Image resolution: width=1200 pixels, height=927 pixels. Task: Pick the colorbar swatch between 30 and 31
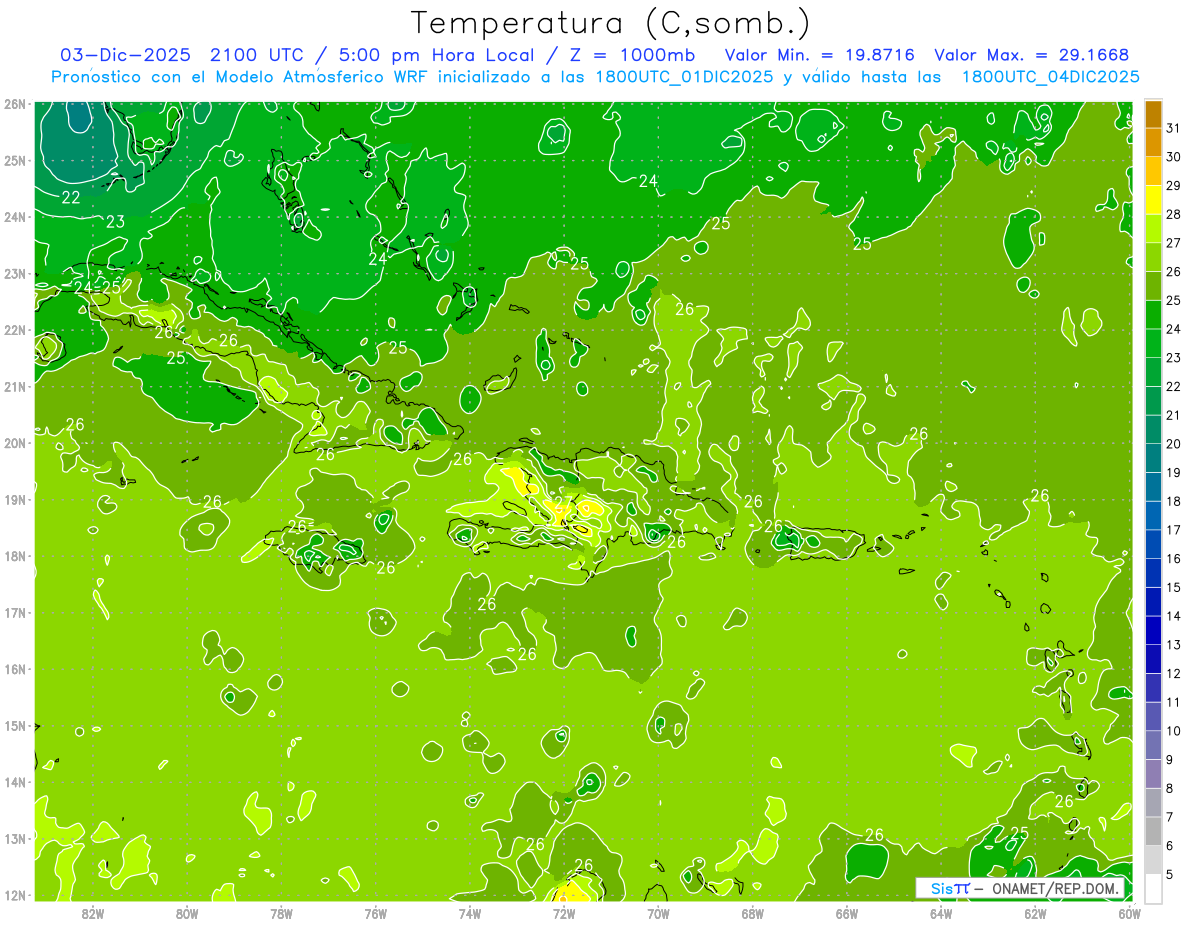click(x=1153, y=143)
